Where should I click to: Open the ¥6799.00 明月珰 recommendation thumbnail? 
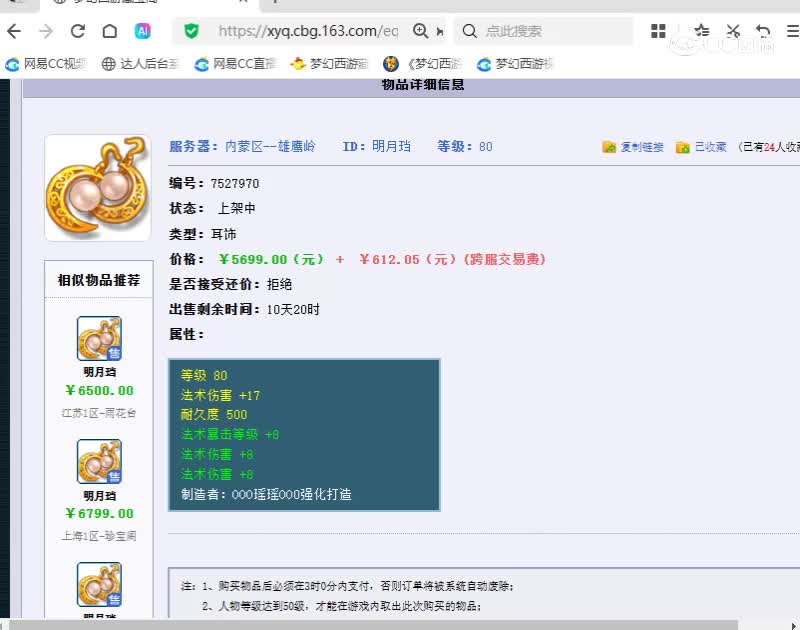pos(99,461)
